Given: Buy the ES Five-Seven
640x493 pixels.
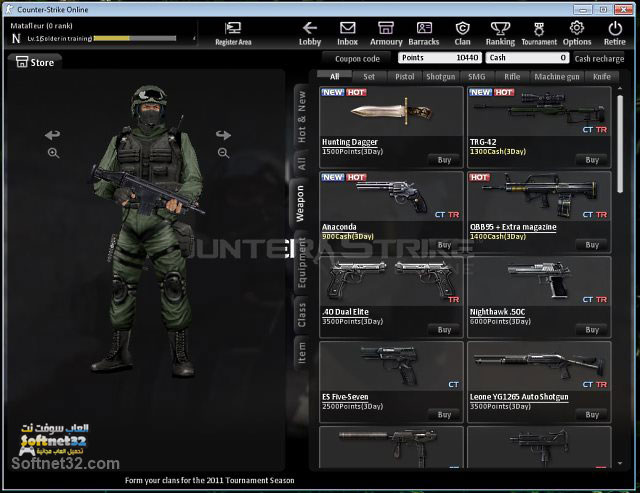Looking at the screenshot, I should pos(444,415).
